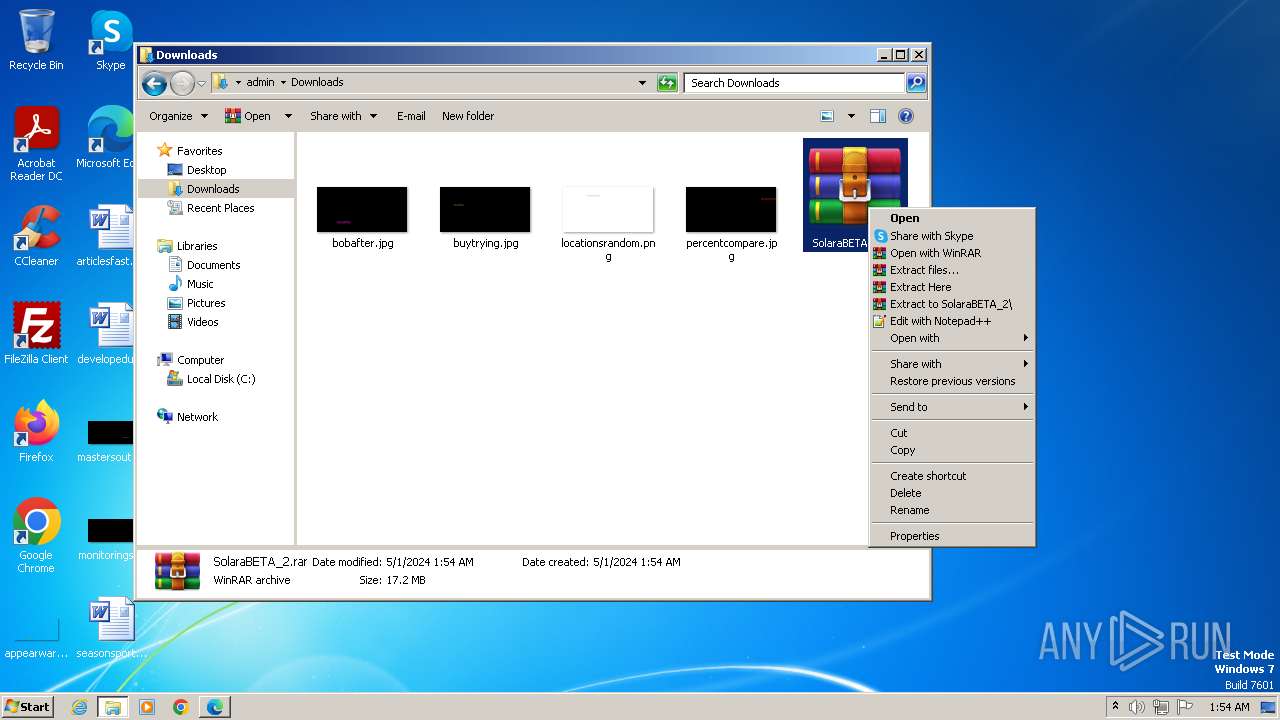Open Microsoft Edge taskbar icon
The width and height of the screenshot is (1280, 720).
[x=215, y=707]
